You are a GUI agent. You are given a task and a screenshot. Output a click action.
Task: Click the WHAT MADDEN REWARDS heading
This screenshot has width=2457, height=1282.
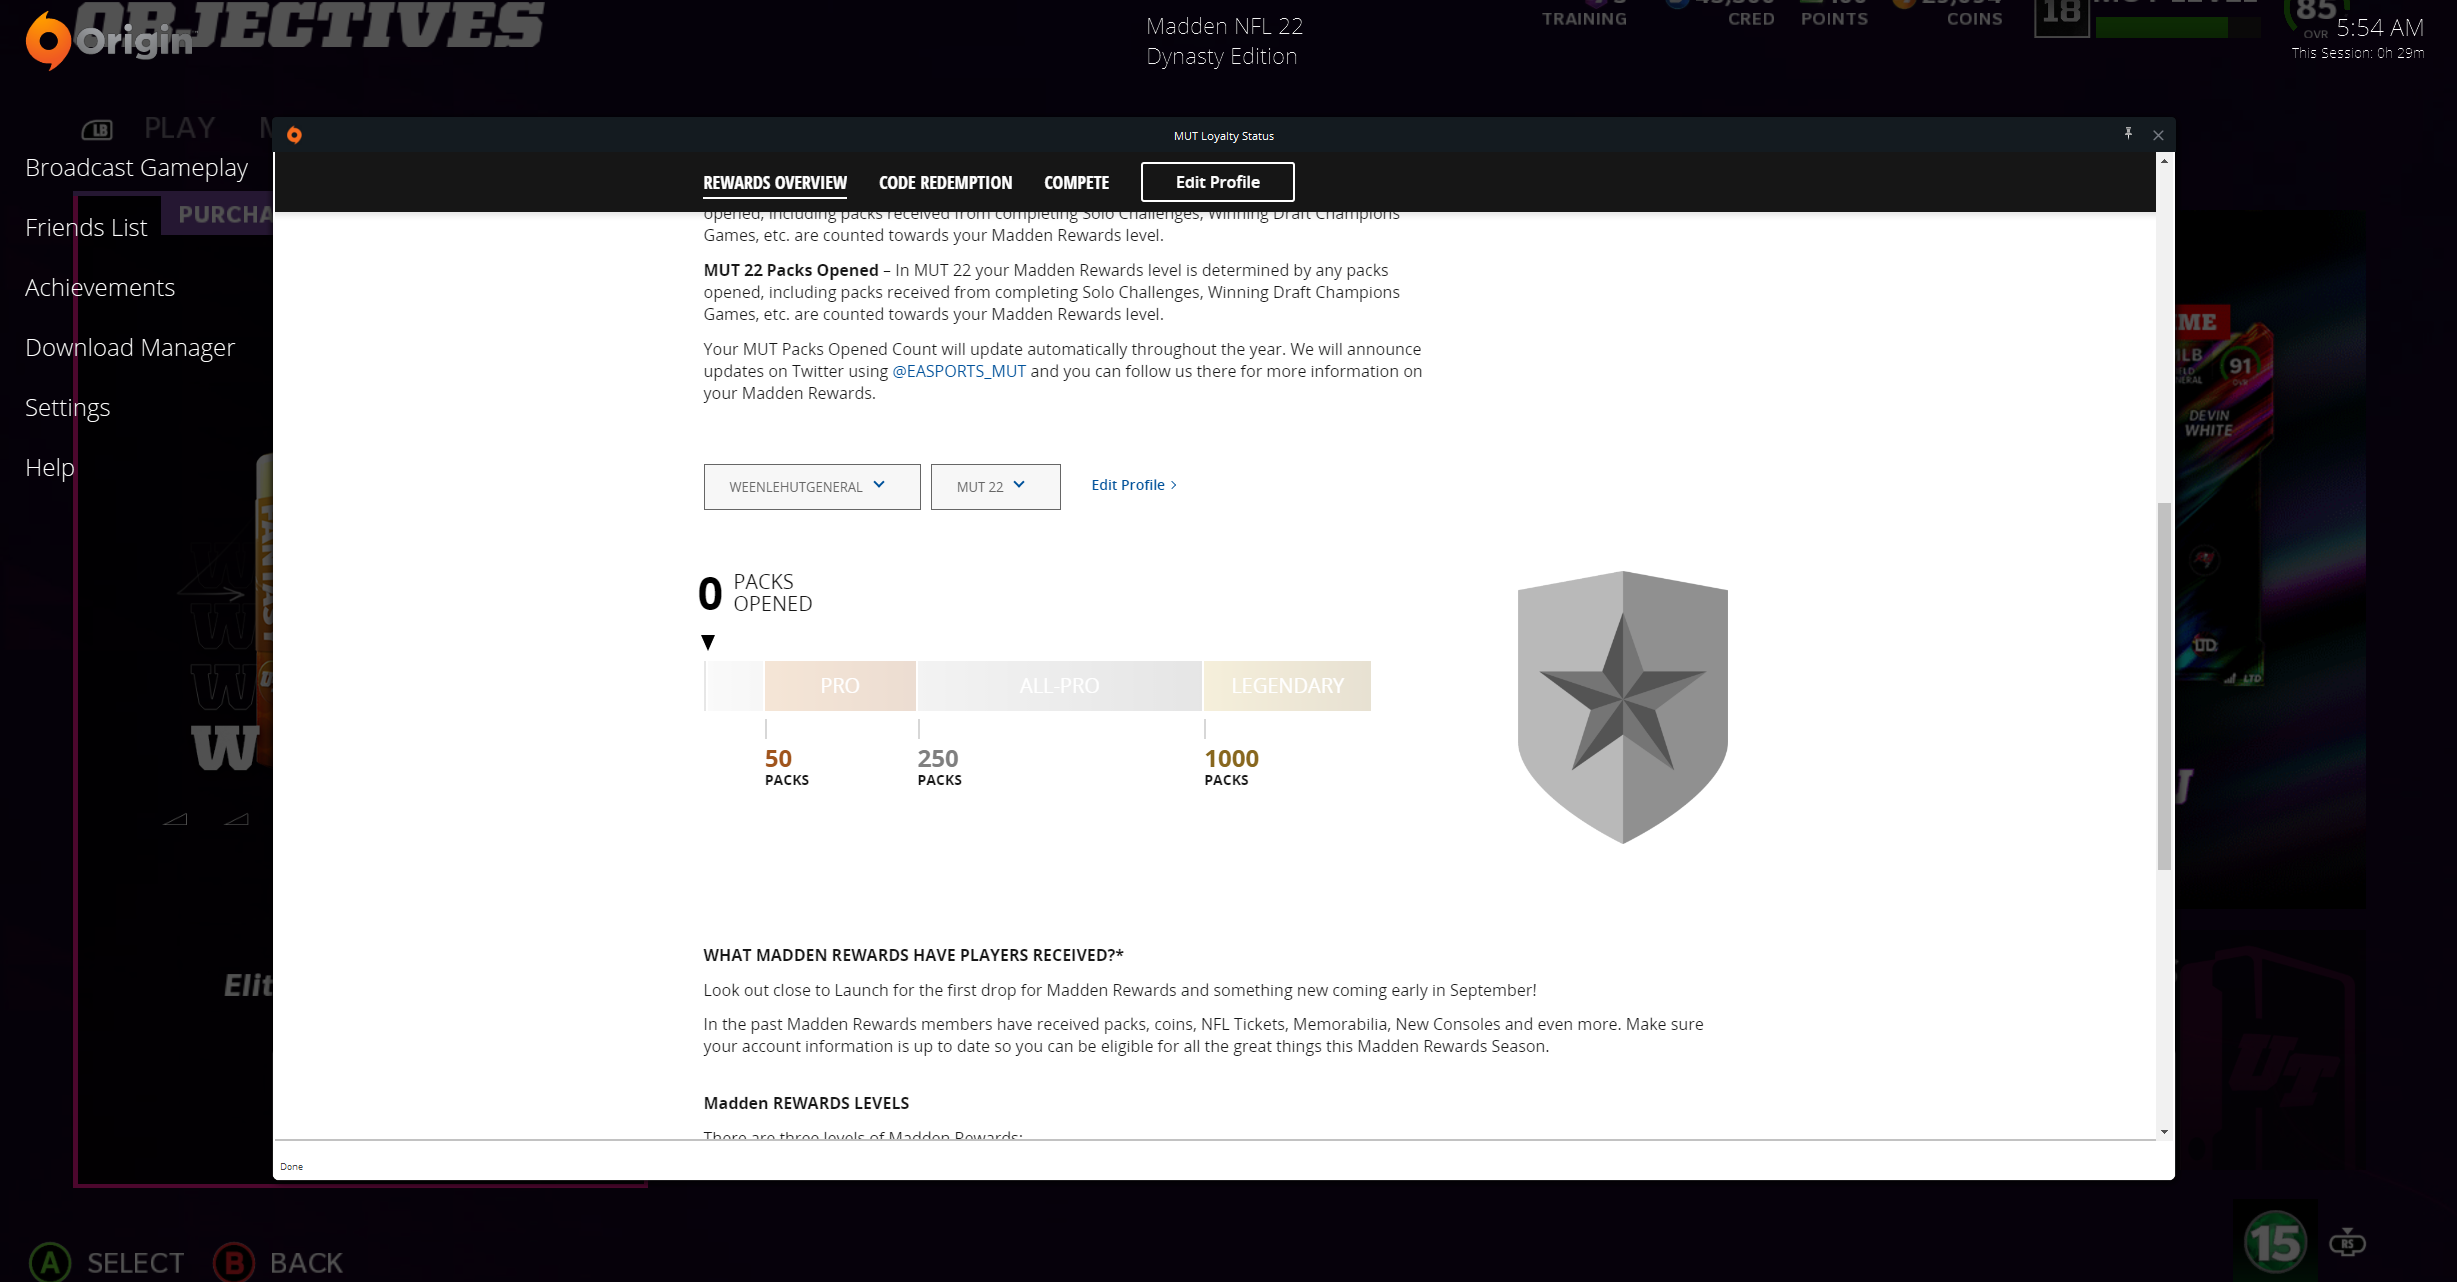click(913, 955)
